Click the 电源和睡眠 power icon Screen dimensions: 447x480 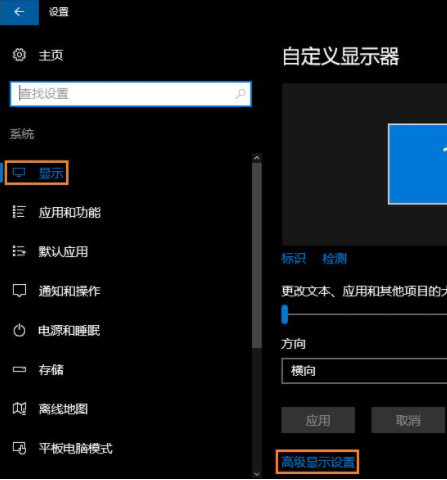pos(19,330)
